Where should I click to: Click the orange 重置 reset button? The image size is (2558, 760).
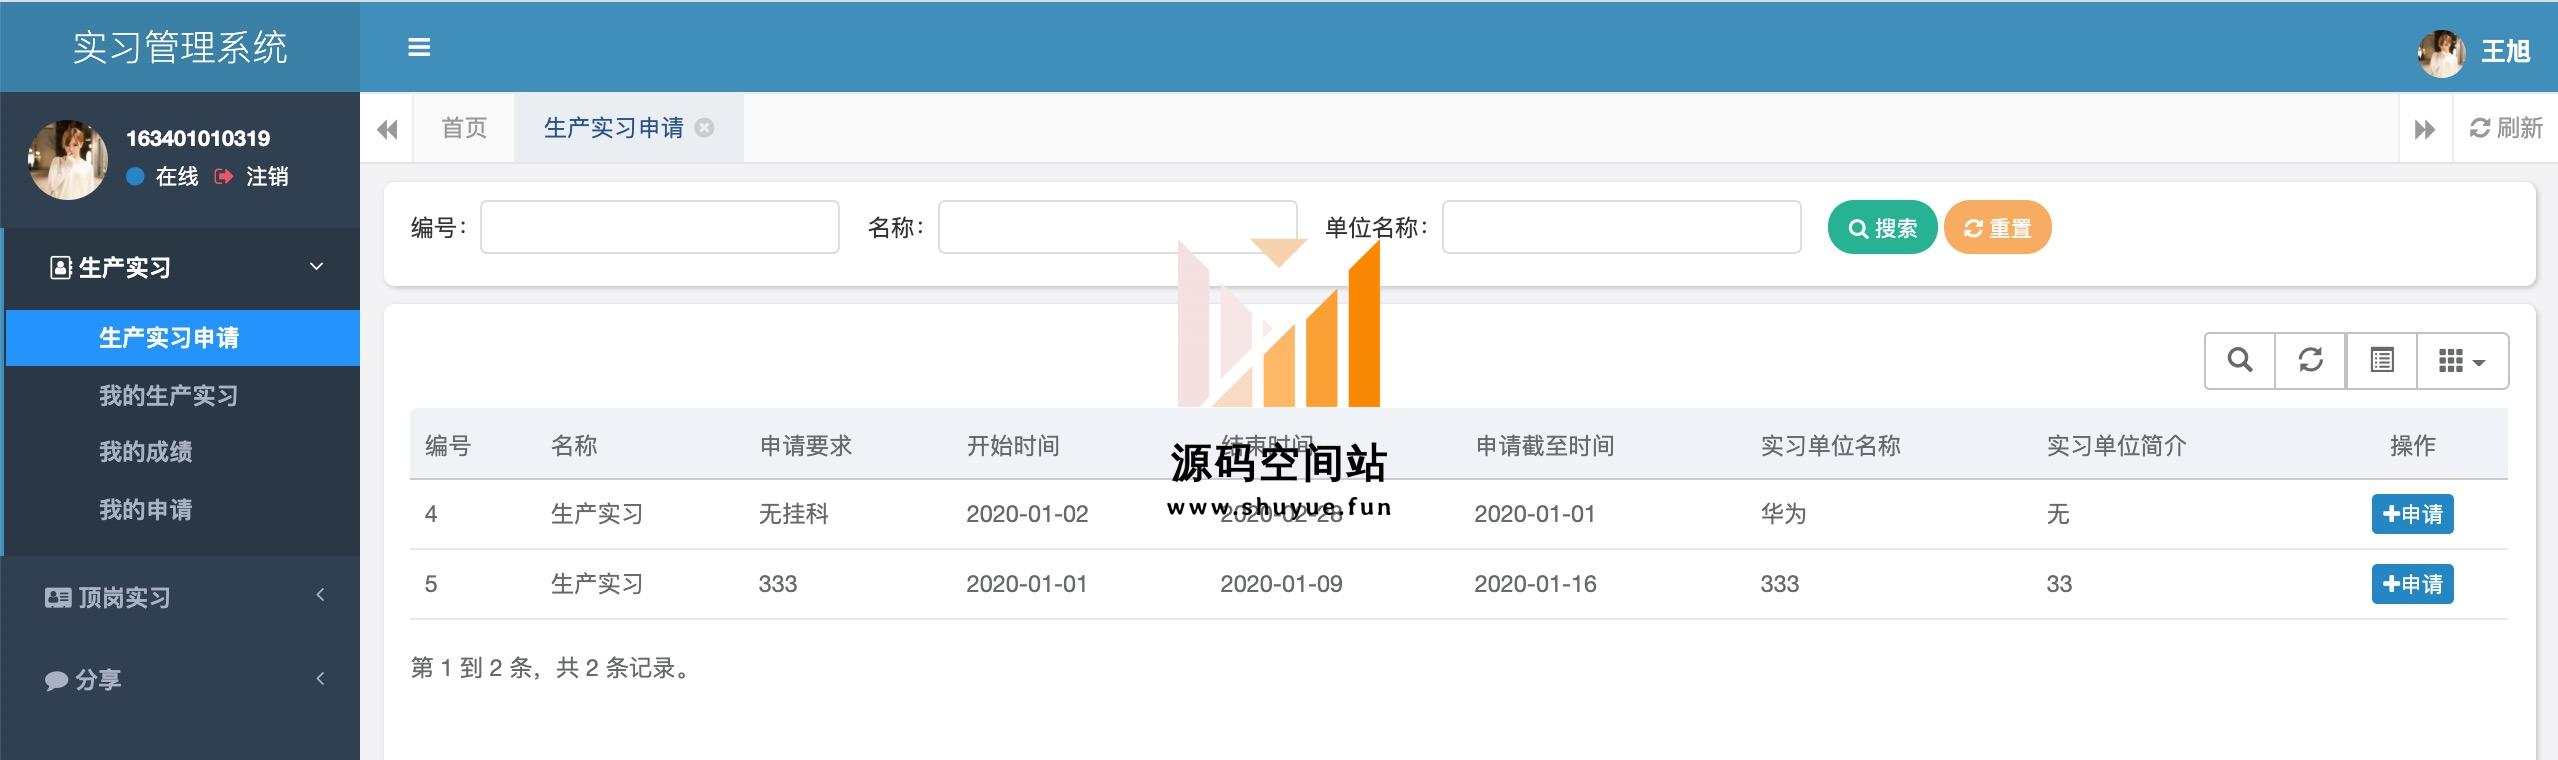[1997, 228]
